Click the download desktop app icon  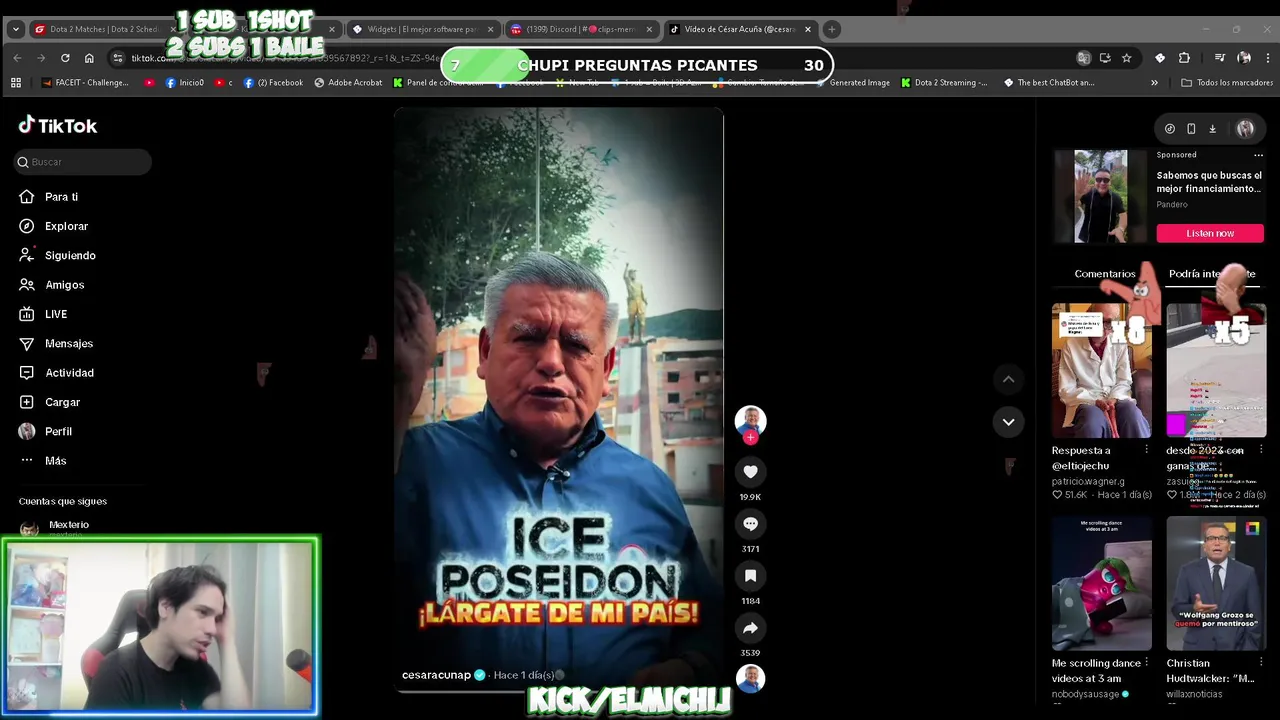1212,129
